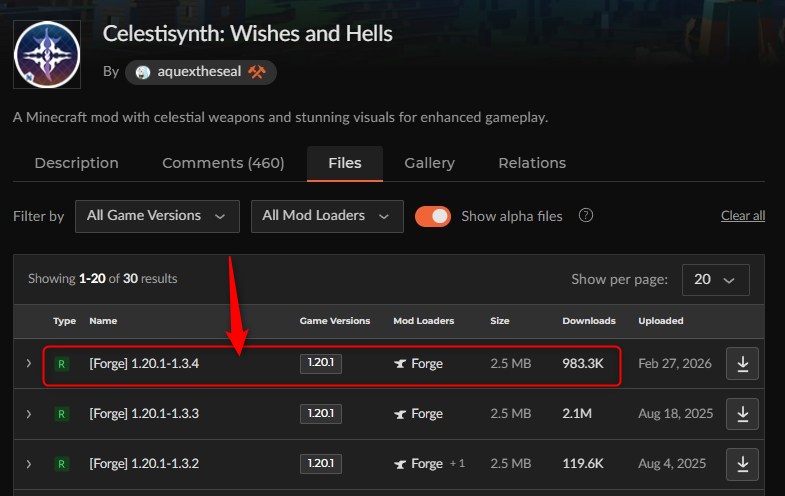Click the Game Versions column header
The height and width of the screenshot is (496, 785).
coord(335,321)
